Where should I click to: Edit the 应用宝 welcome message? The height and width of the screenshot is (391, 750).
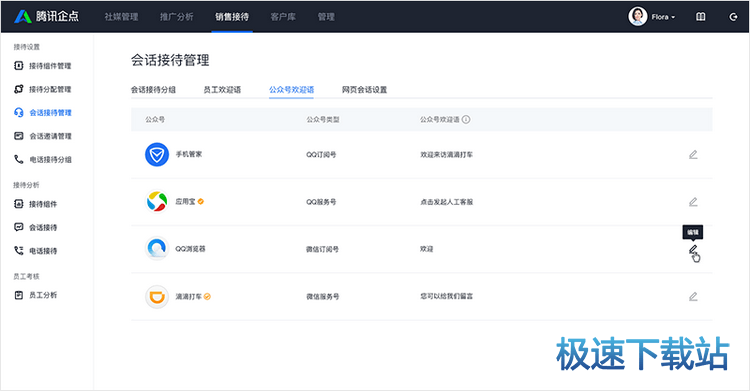pyautogui.click(x=693, y=202)
